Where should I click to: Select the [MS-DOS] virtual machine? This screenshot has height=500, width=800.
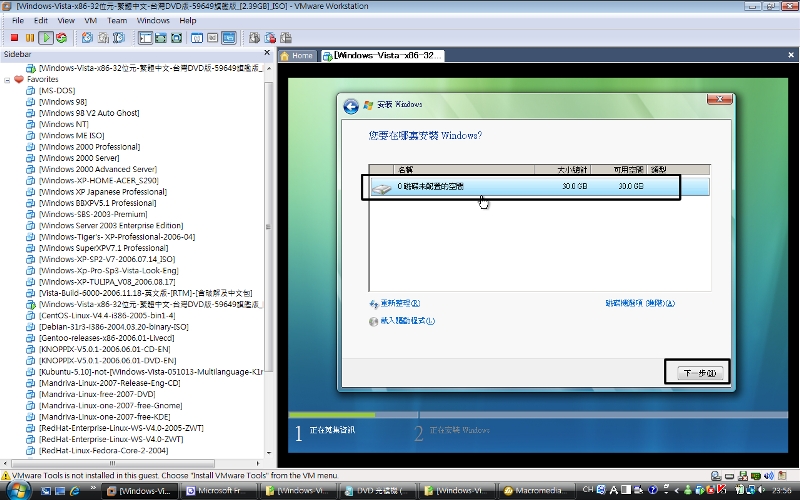coord(57,90)
